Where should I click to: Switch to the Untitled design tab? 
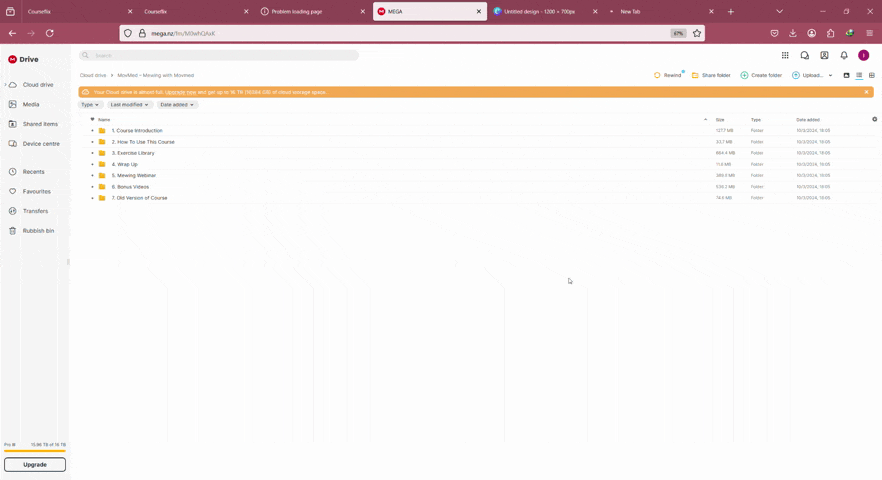[x=543, y=11]
